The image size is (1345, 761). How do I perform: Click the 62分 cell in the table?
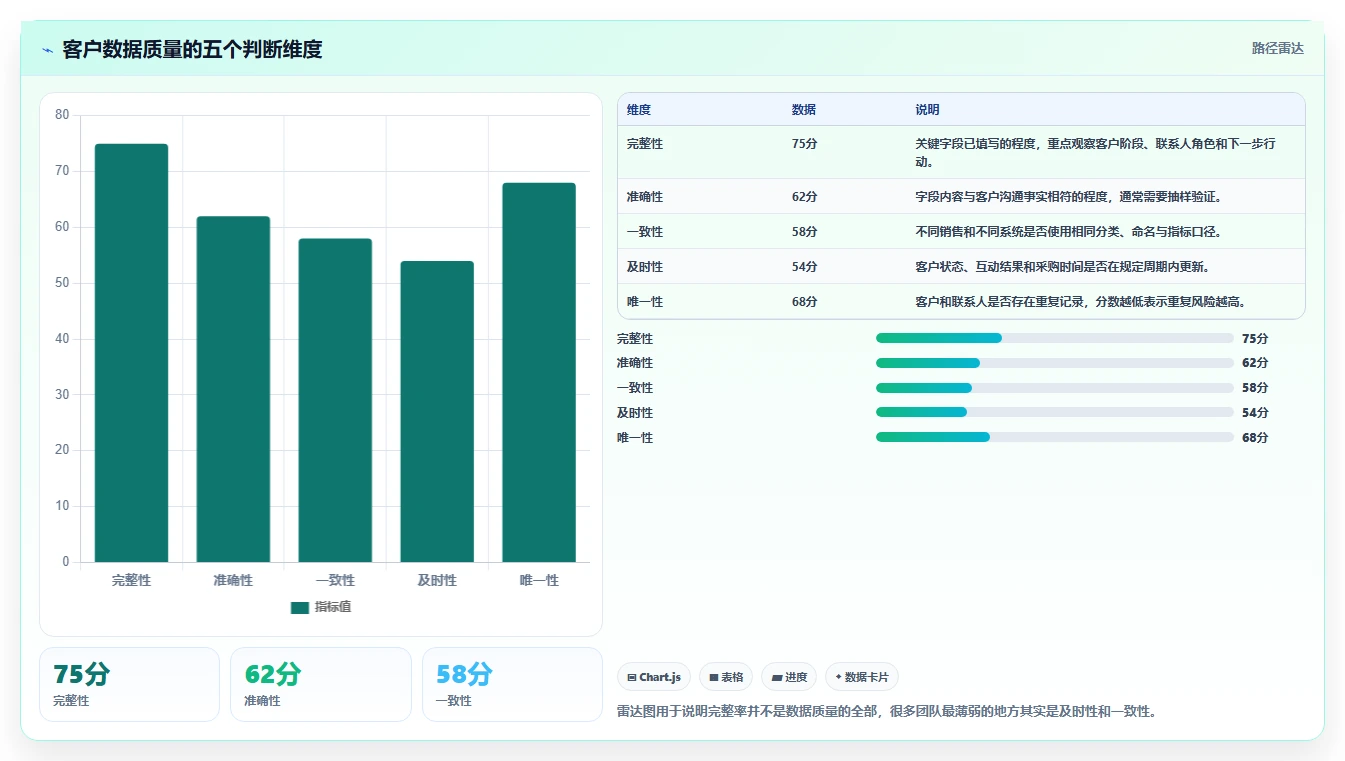tap(805, 197)
